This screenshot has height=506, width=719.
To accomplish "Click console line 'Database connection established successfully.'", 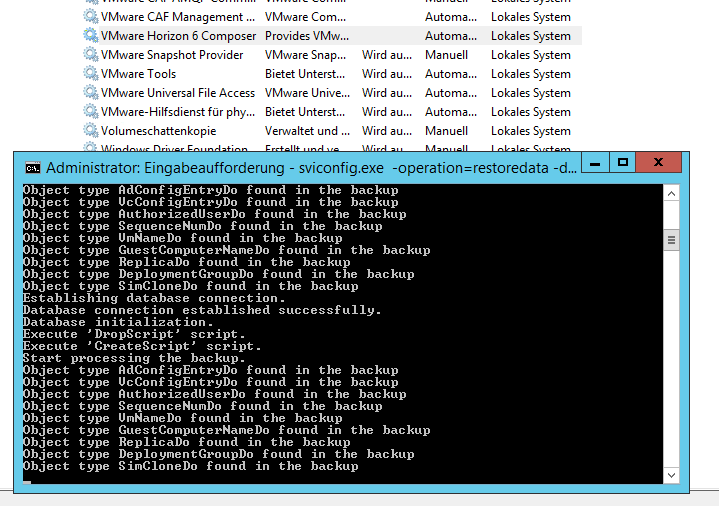I will tap(202, 310).
